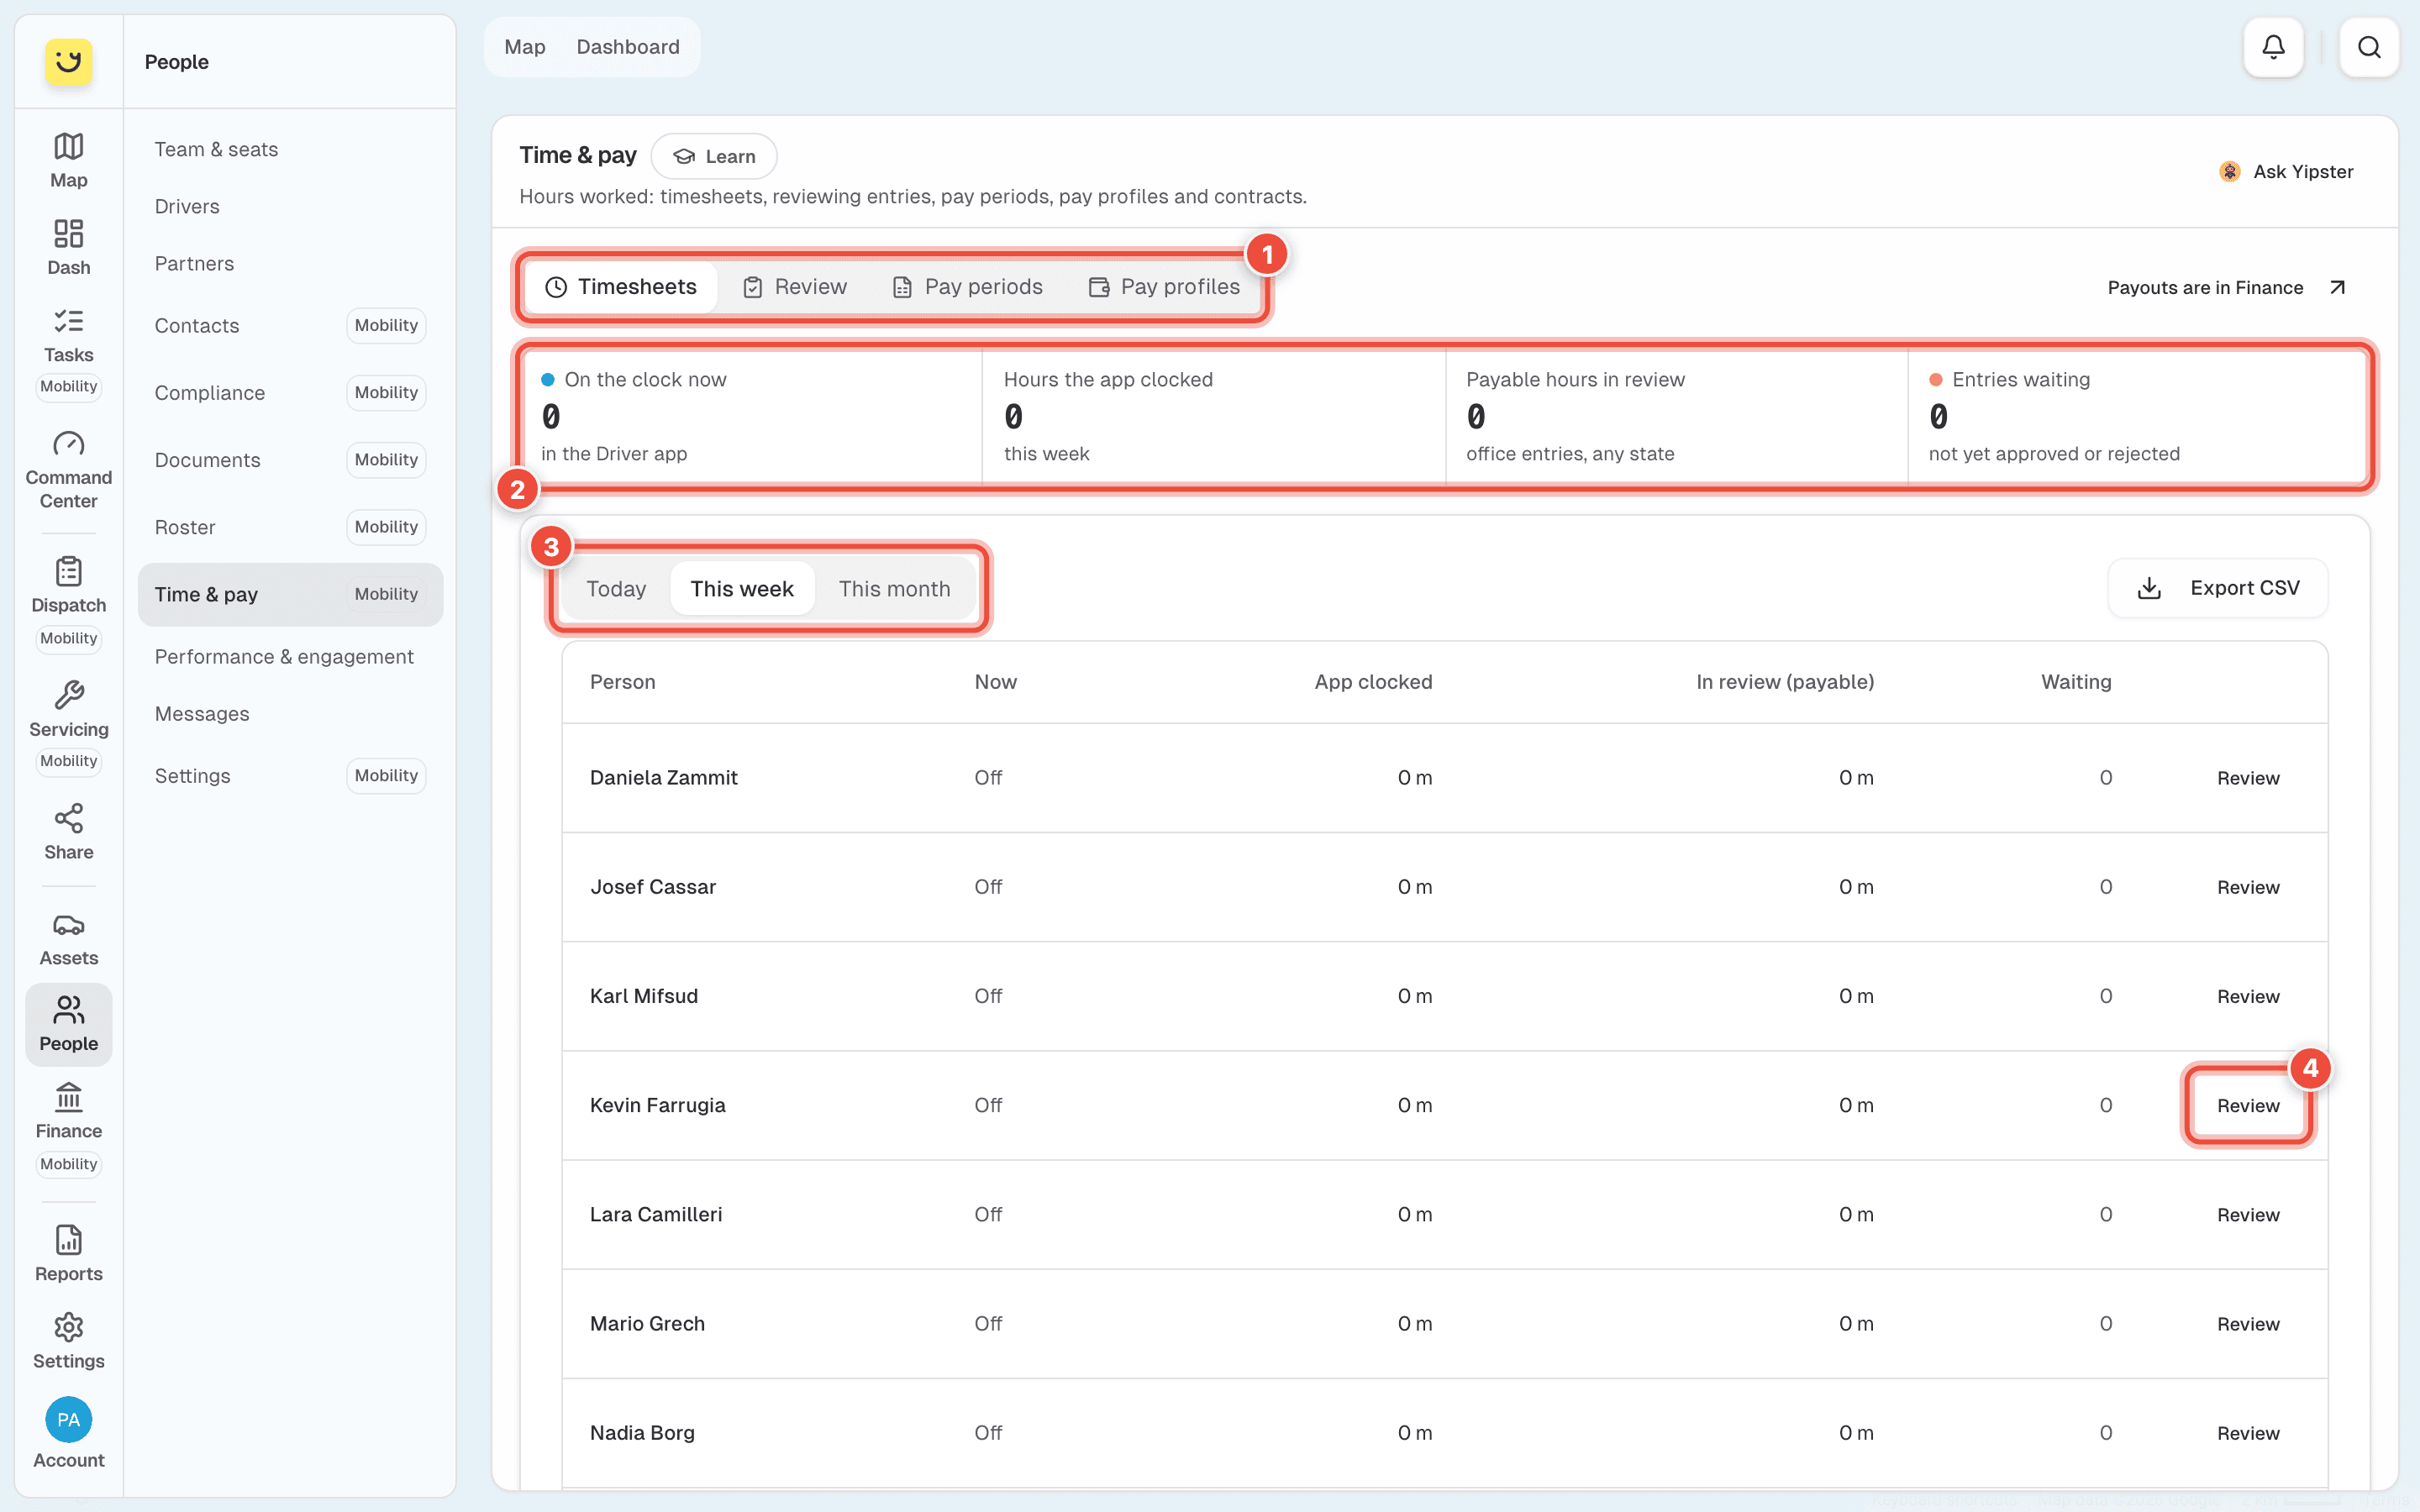Open Assets in the sidebar
Viewport: 2420px width, 1512px height.
(x=68, y=939)
